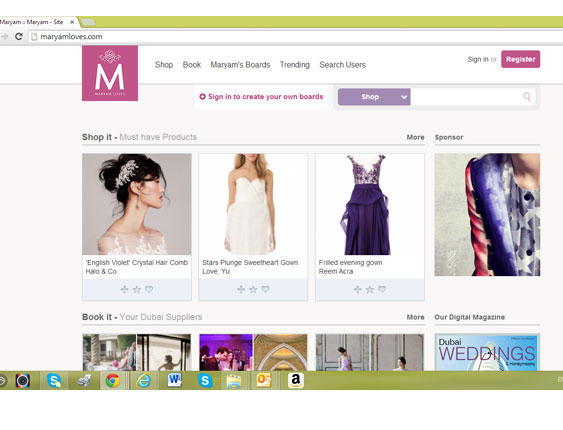Click More in the Shop it section
Viewport: 563px width, 430px height.
(x=415, y=137)
